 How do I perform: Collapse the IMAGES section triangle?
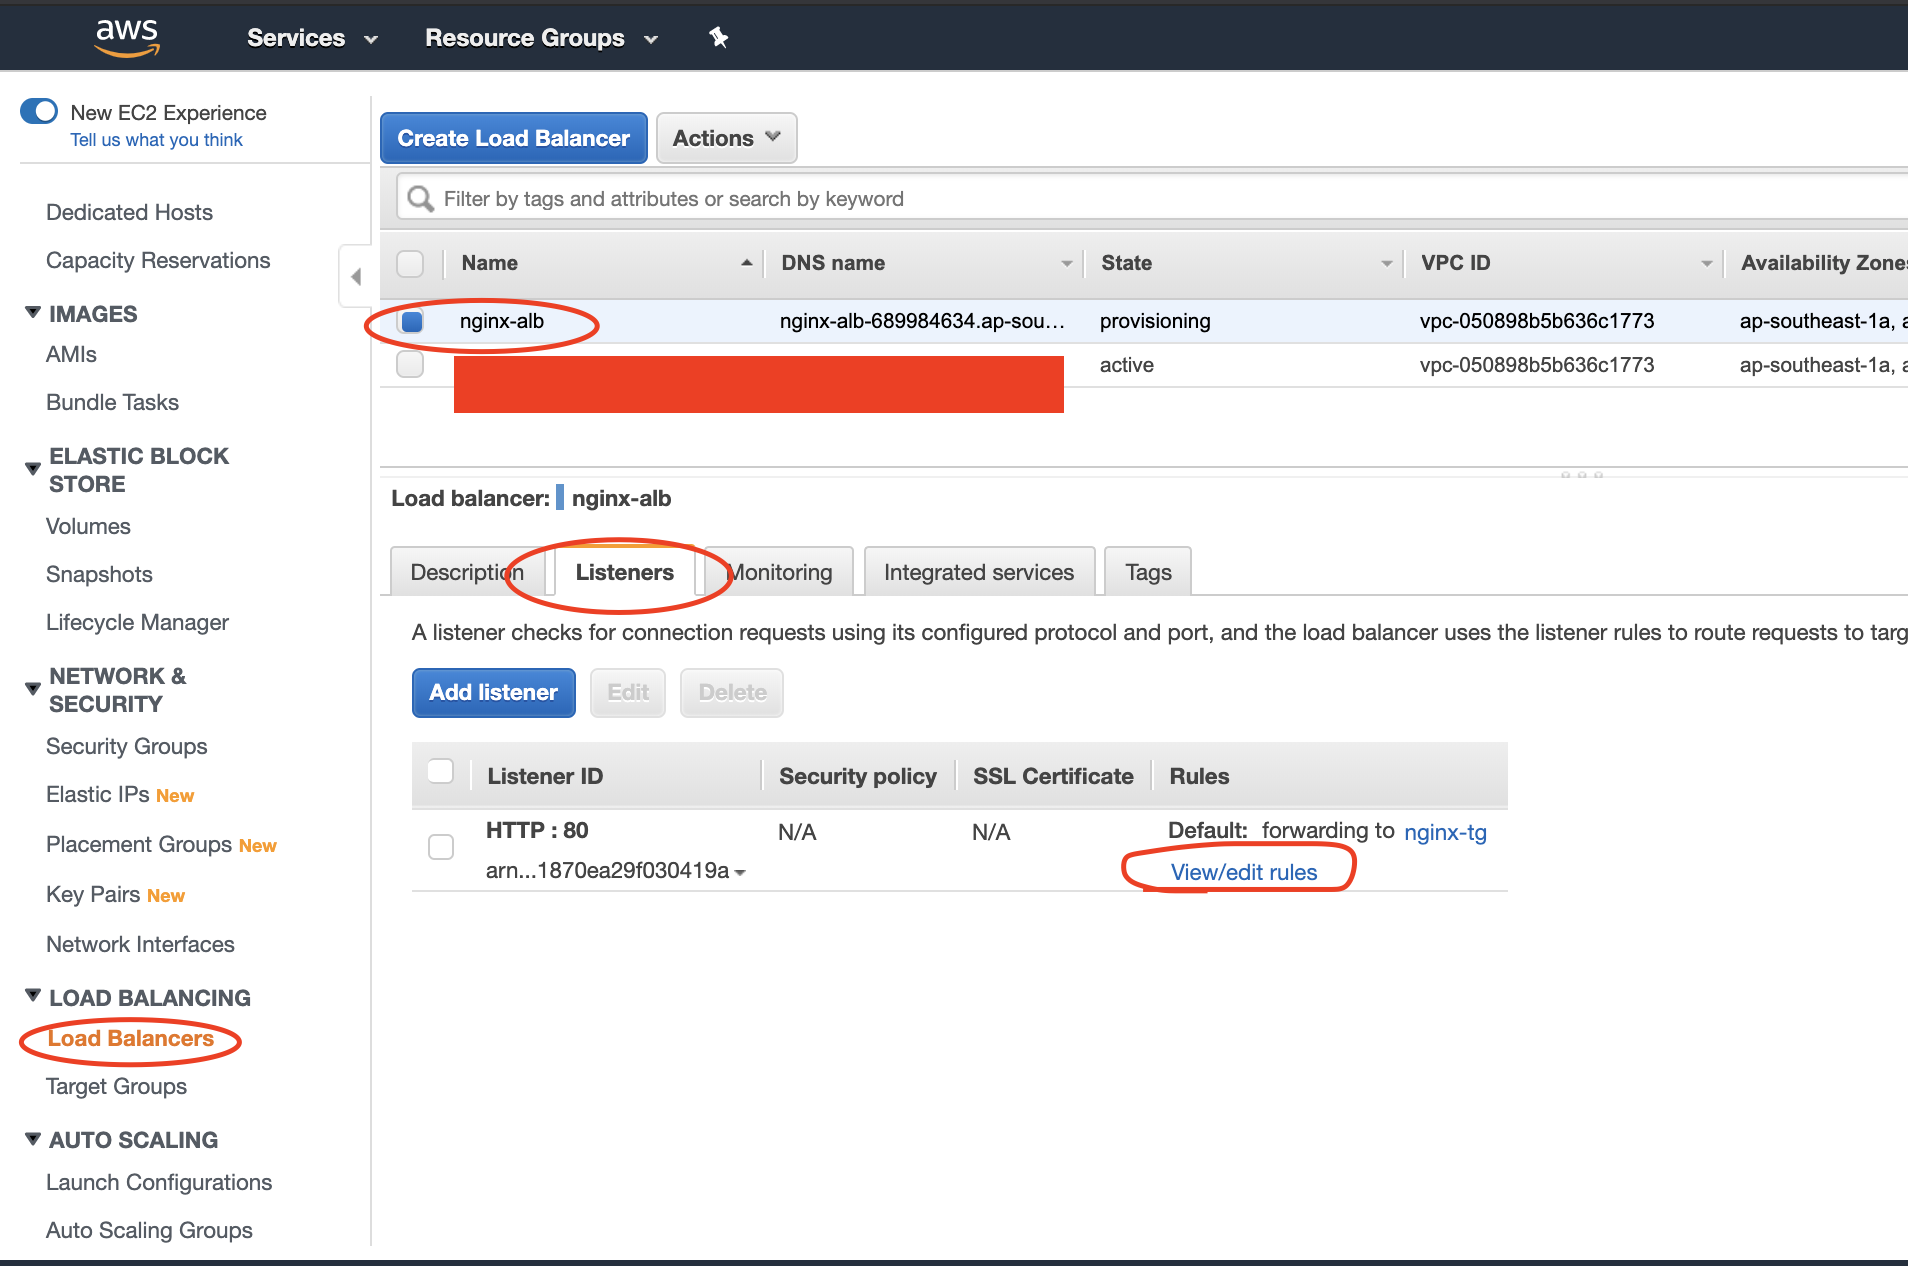point(33,313)
